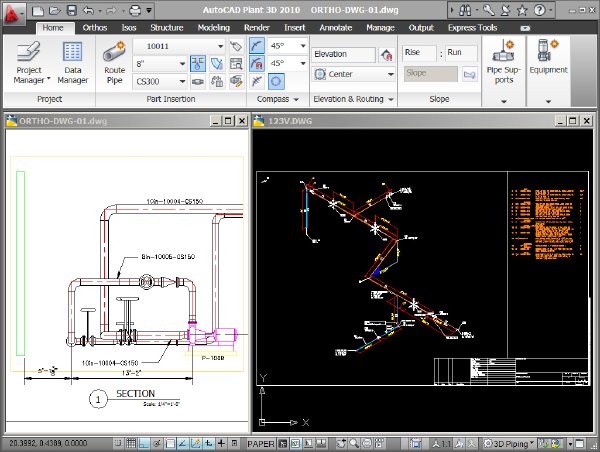Click the Route Pipe button
Screen dimensions: 600x452
114,63
